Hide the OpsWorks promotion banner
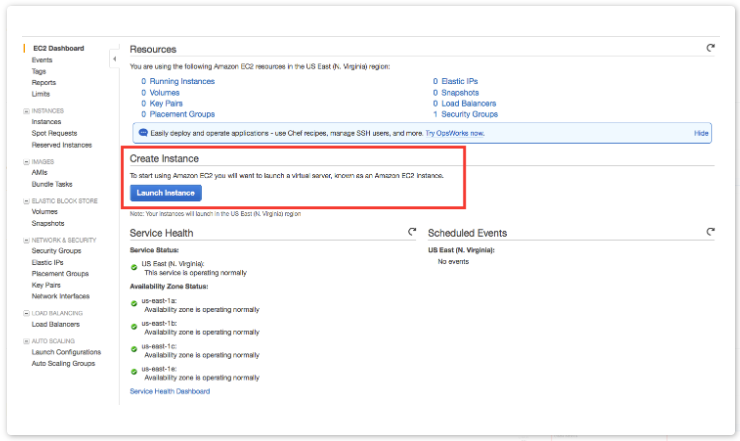740x441 pixels. (701, 133)
